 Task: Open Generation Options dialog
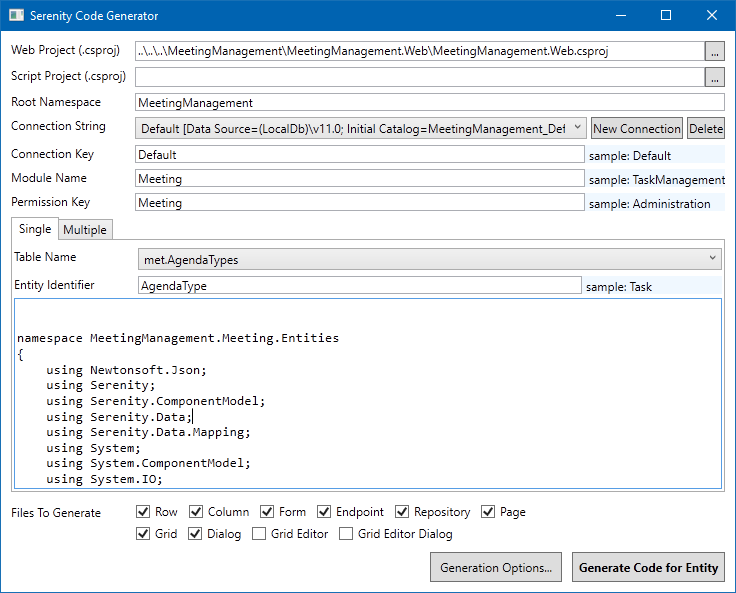(496, 568)
